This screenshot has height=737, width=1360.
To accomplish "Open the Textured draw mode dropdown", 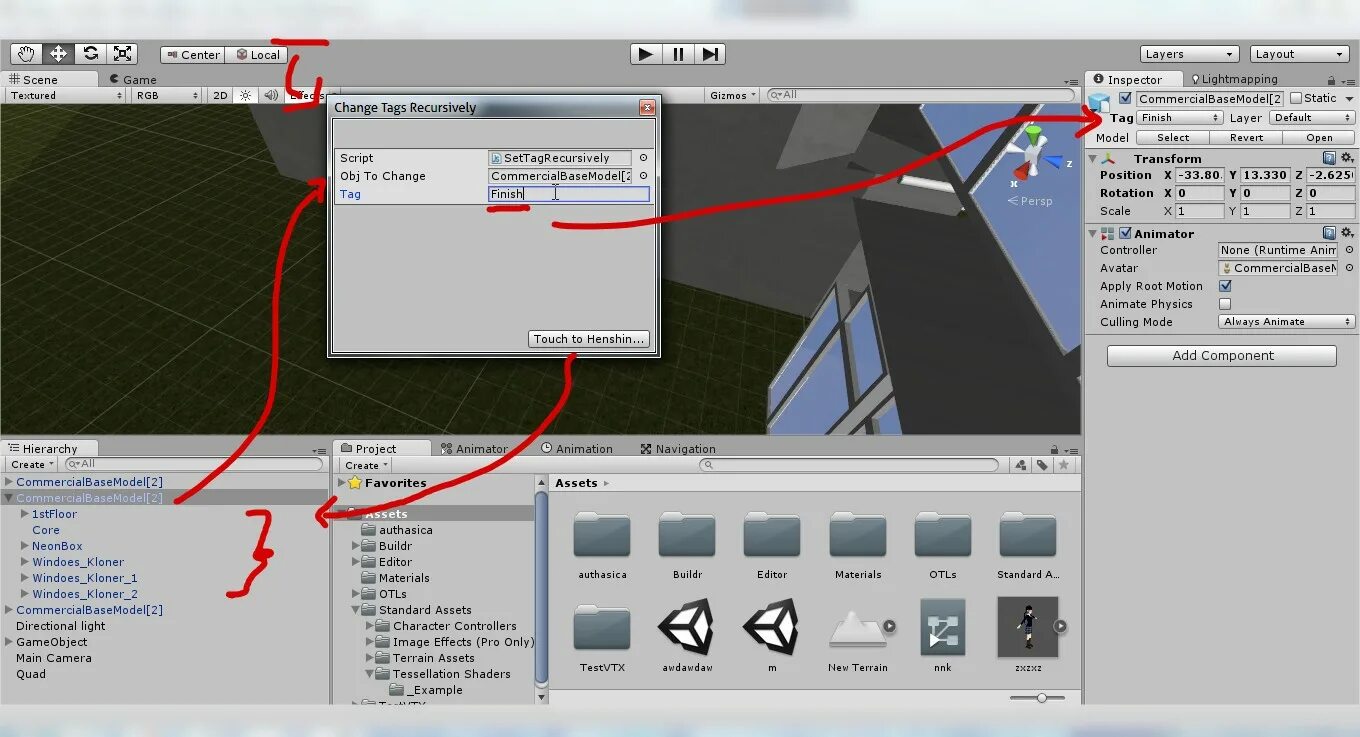I will click(65, 96).
